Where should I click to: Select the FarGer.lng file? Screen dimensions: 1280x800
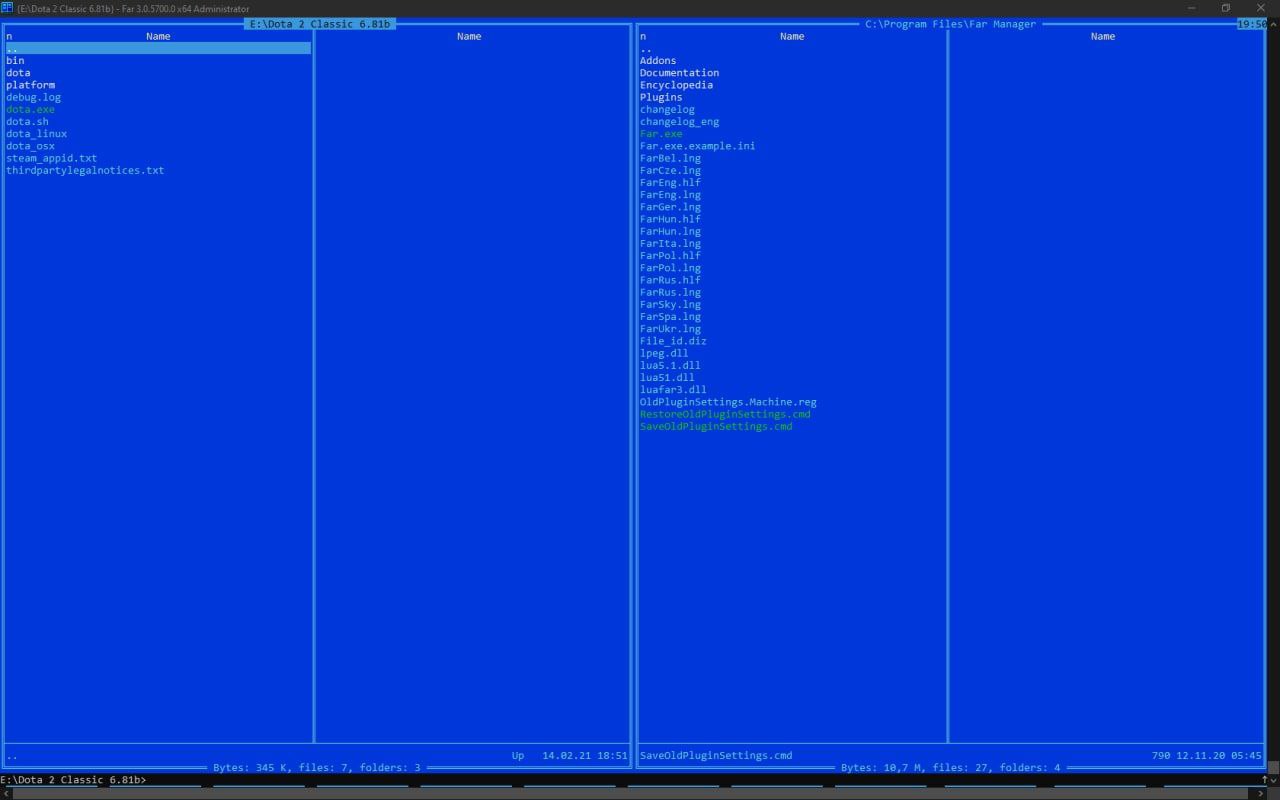pos(670,207)
